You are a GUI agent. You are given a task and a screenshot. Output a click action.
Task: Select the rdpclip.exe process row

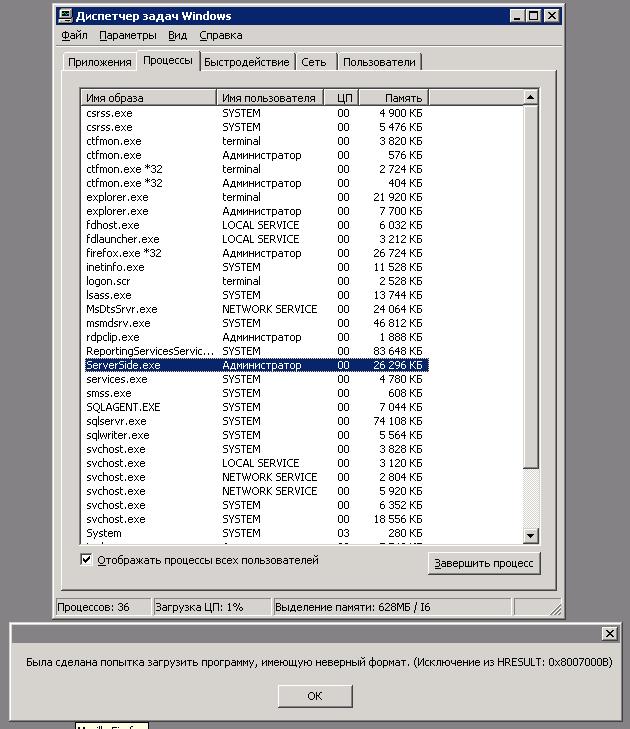pyautogui.click(x=256, y=337)
